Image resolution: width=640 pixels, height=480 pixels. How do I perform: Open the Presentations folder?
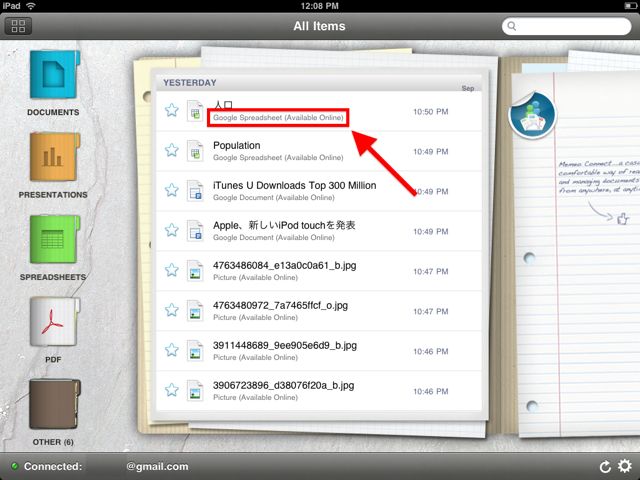point(54,157)
